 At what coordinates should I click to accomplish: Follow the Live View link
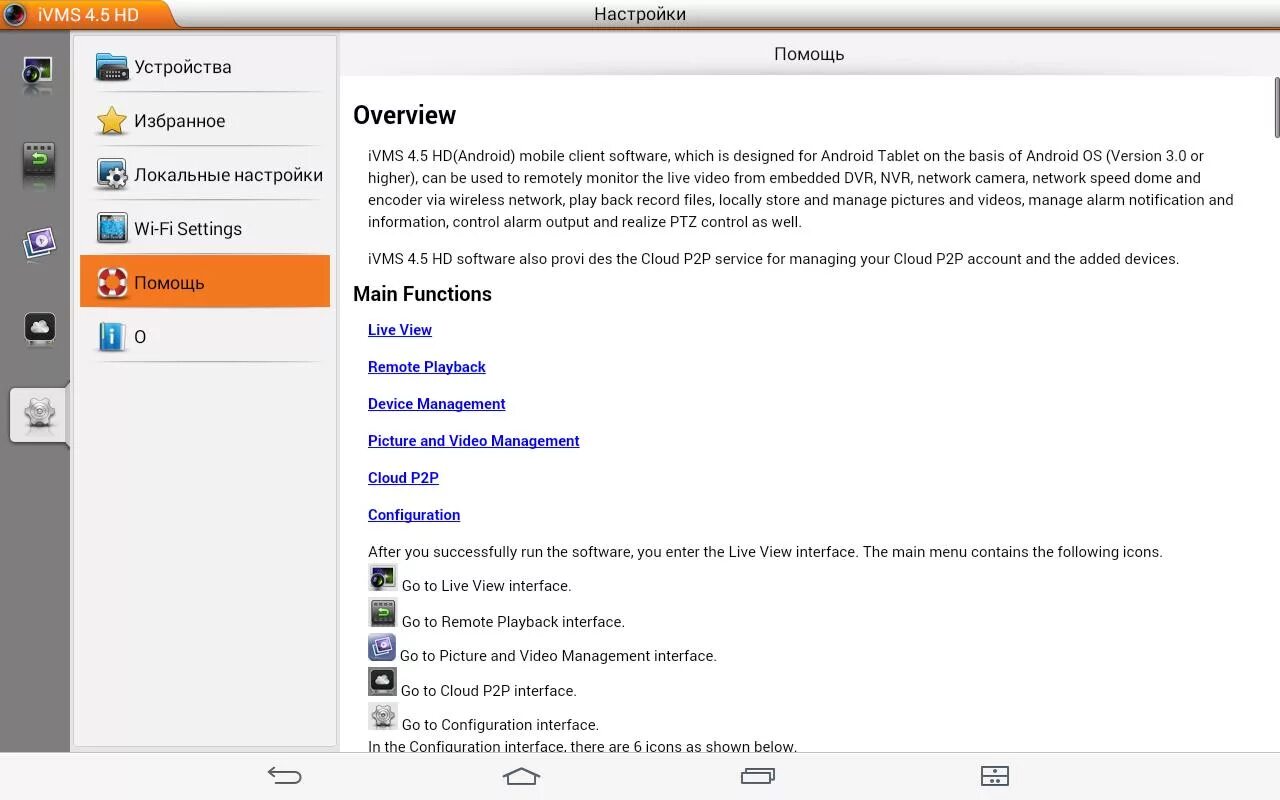tap(400, 330)
